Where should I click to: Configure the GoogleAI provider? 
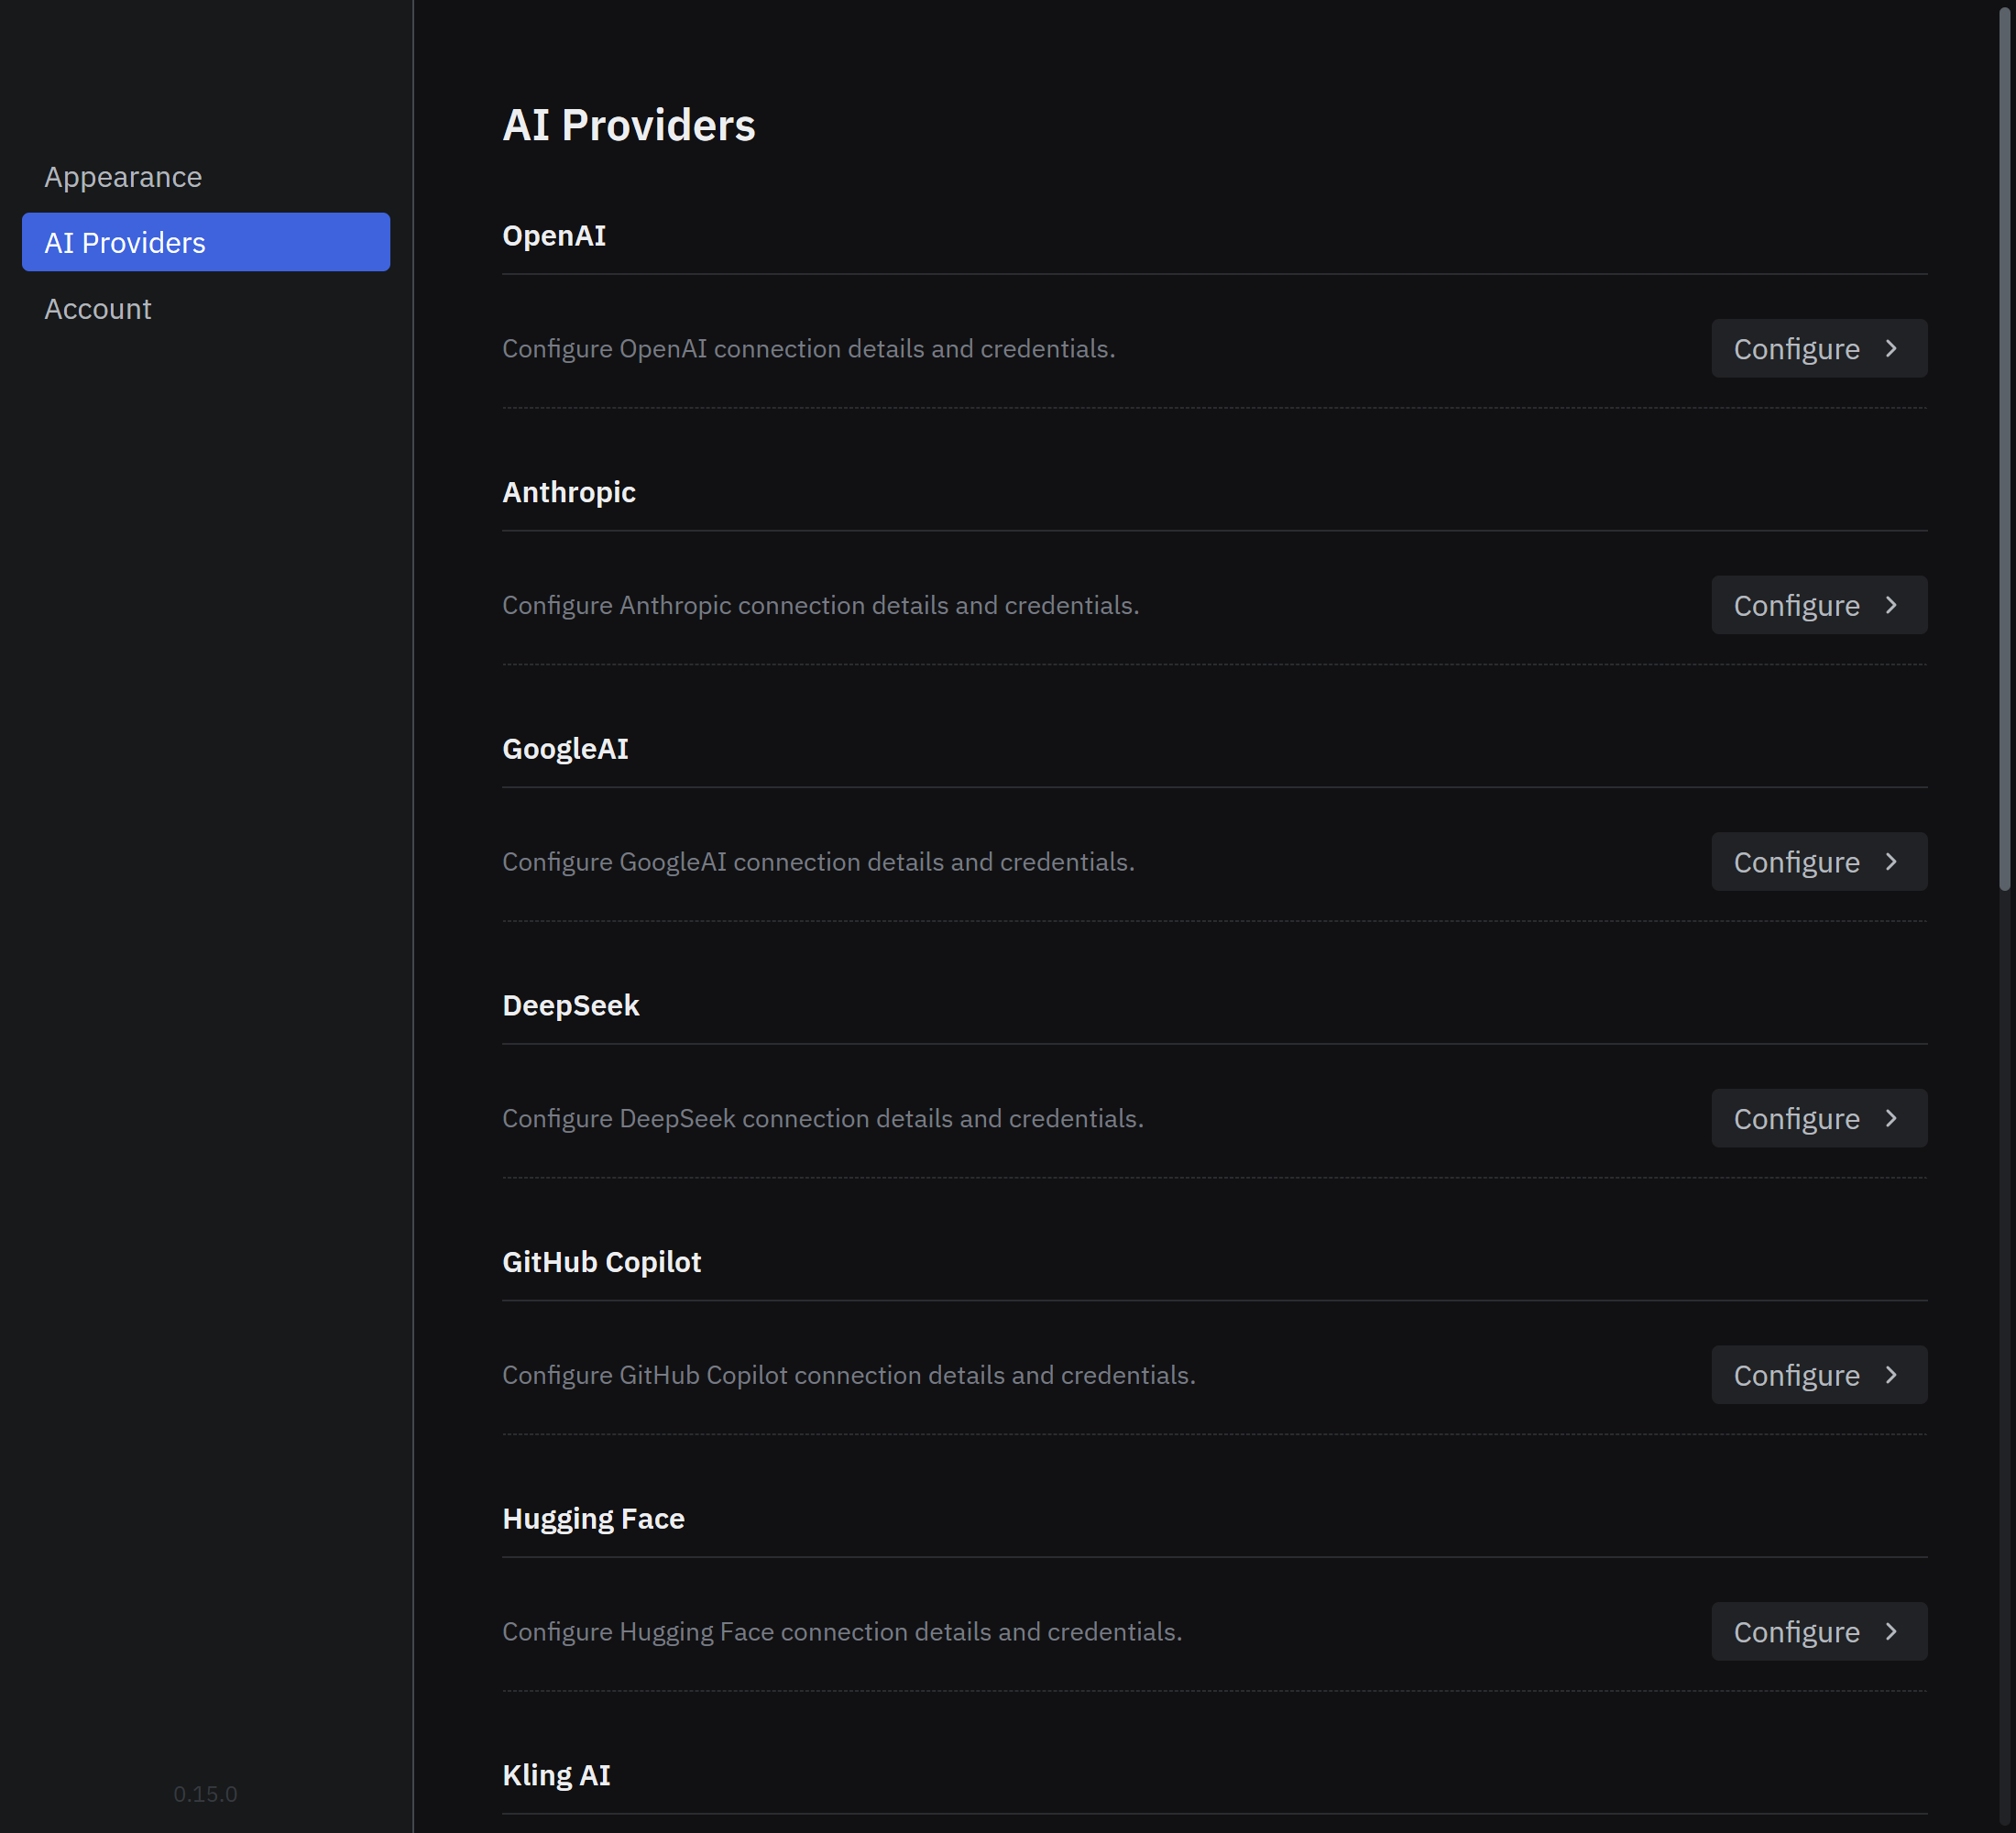pos(1819,862)
